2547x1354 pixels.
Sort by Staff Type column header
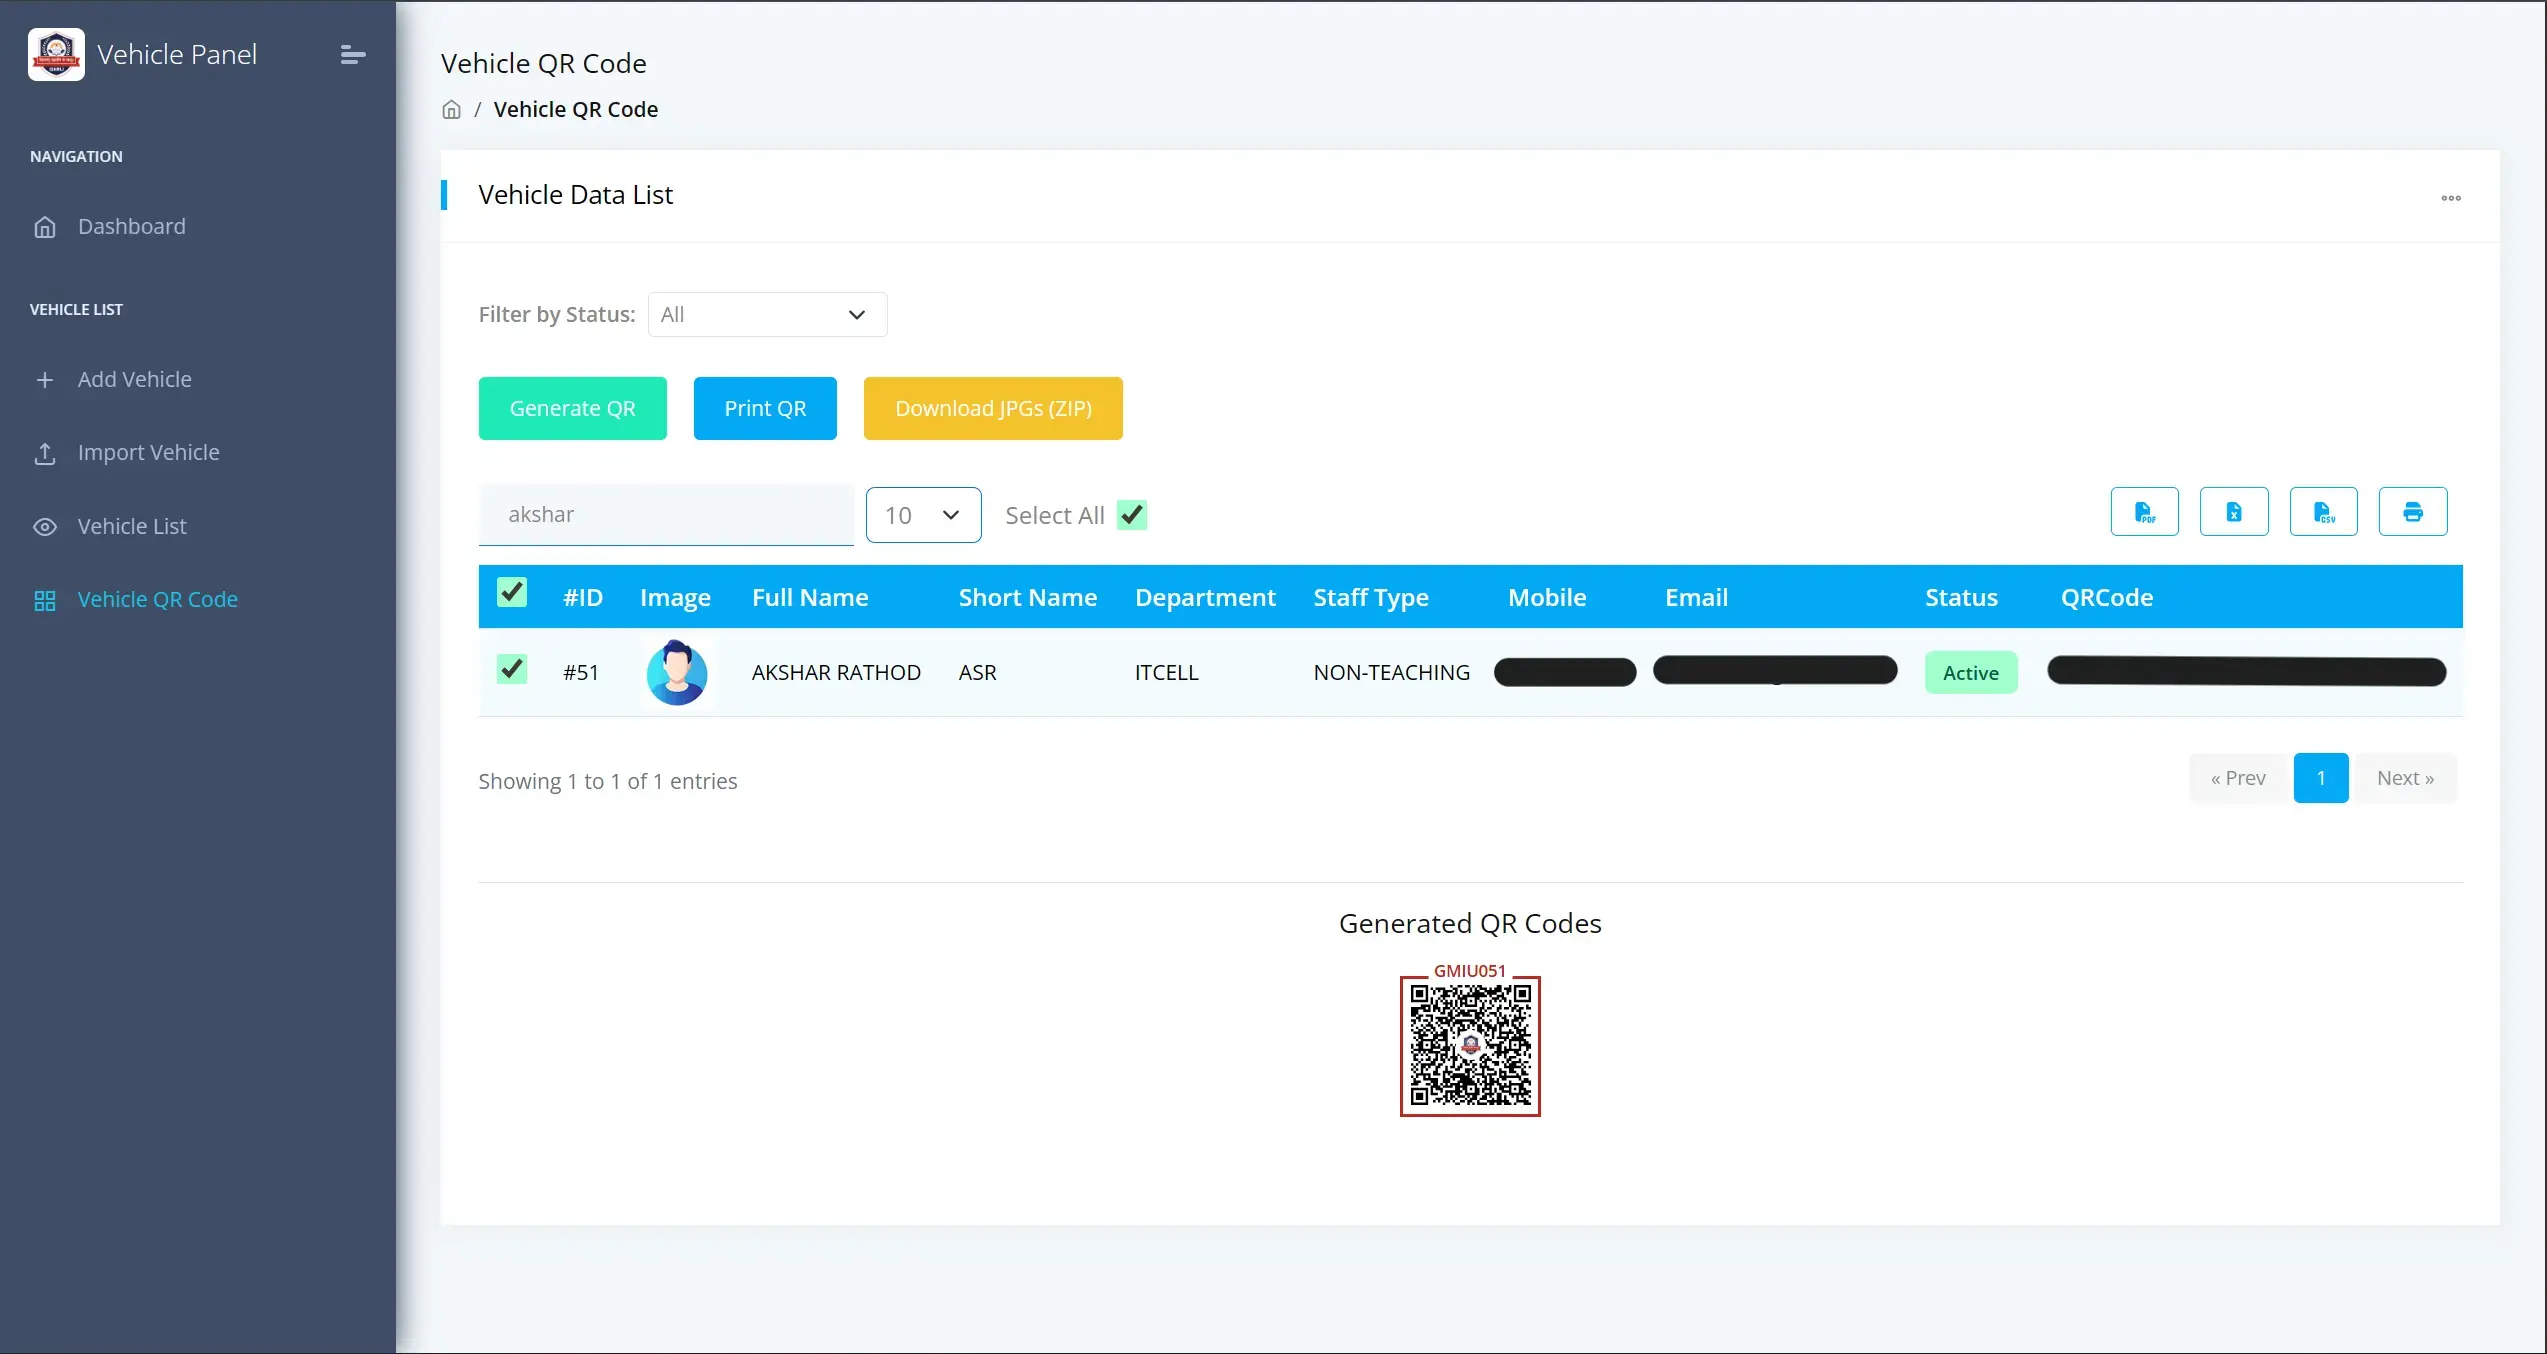click(1371, 597)
